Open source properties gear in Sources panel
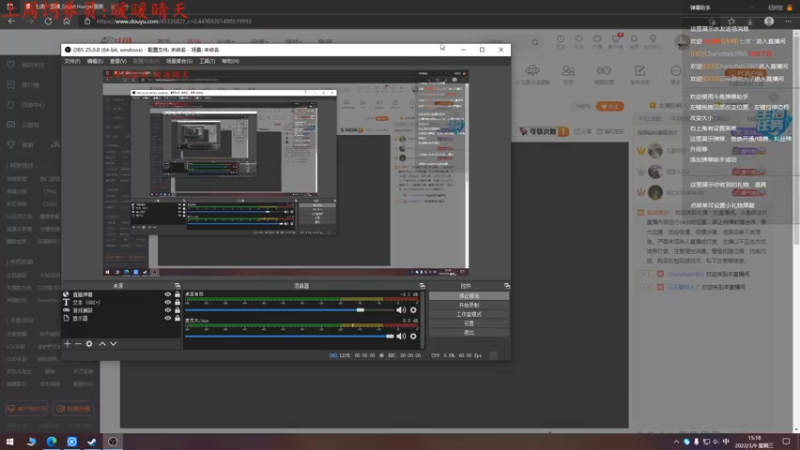 (x=89, y=344)
